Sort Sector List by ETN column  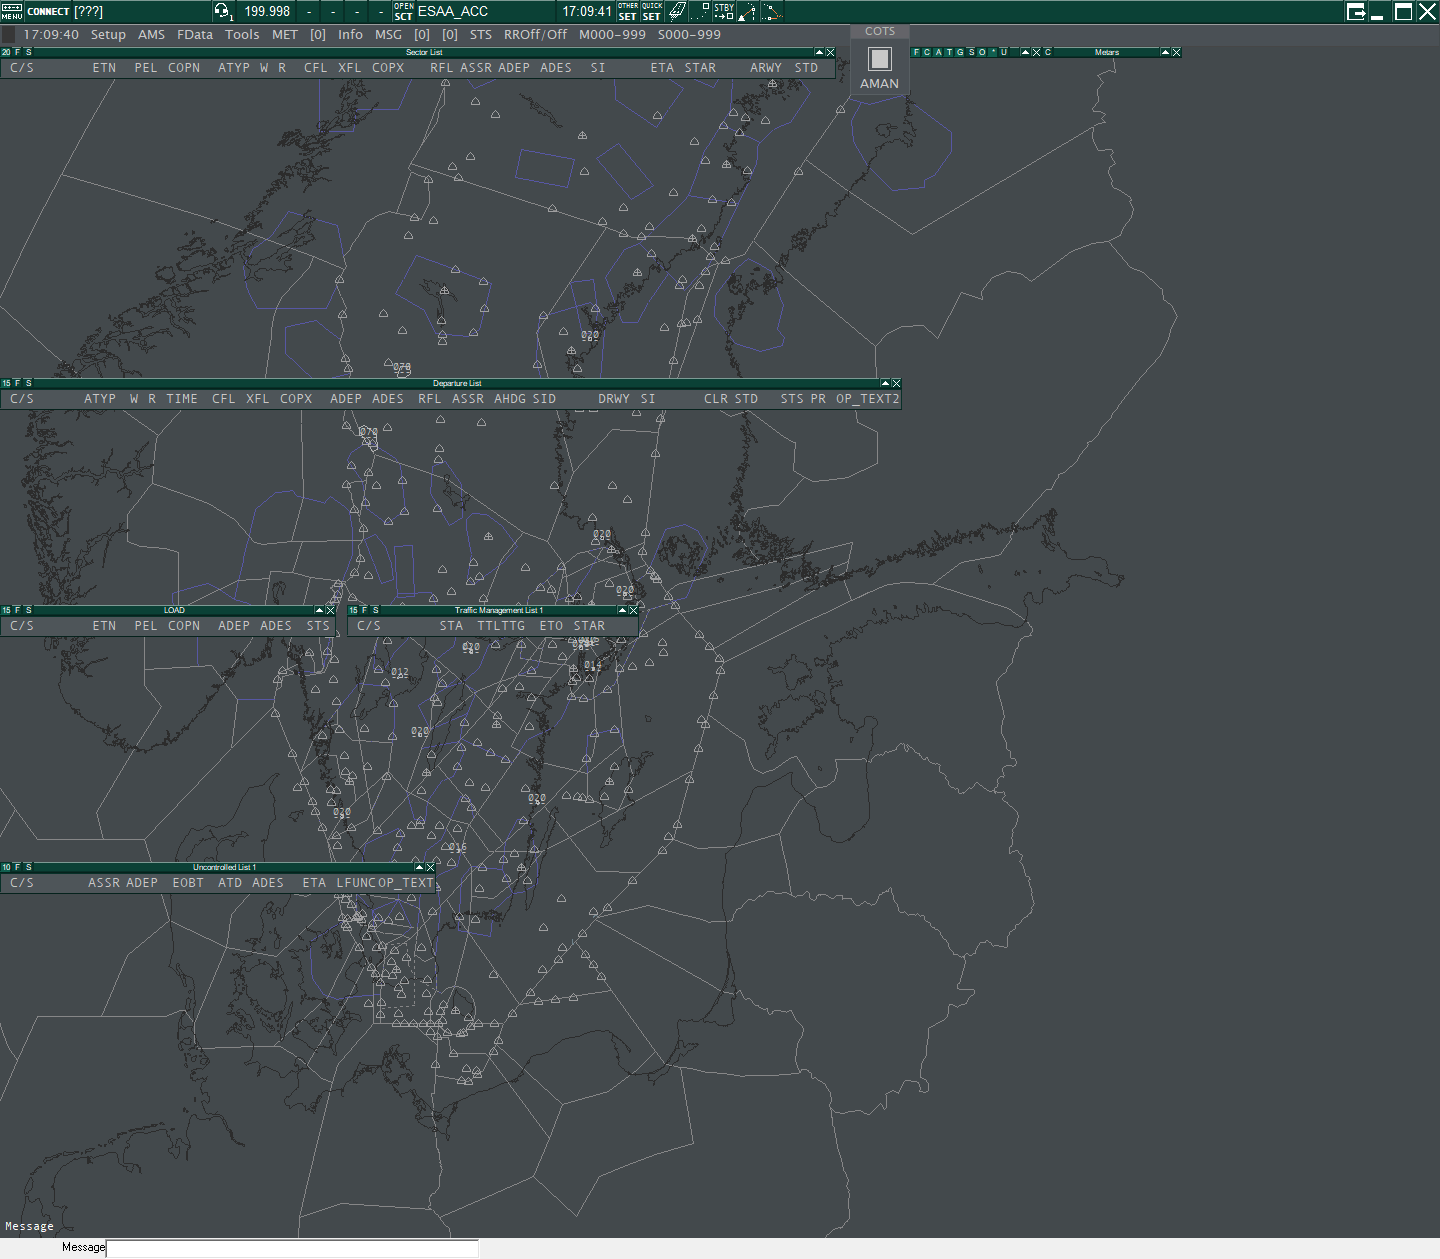tap(104, 68)
